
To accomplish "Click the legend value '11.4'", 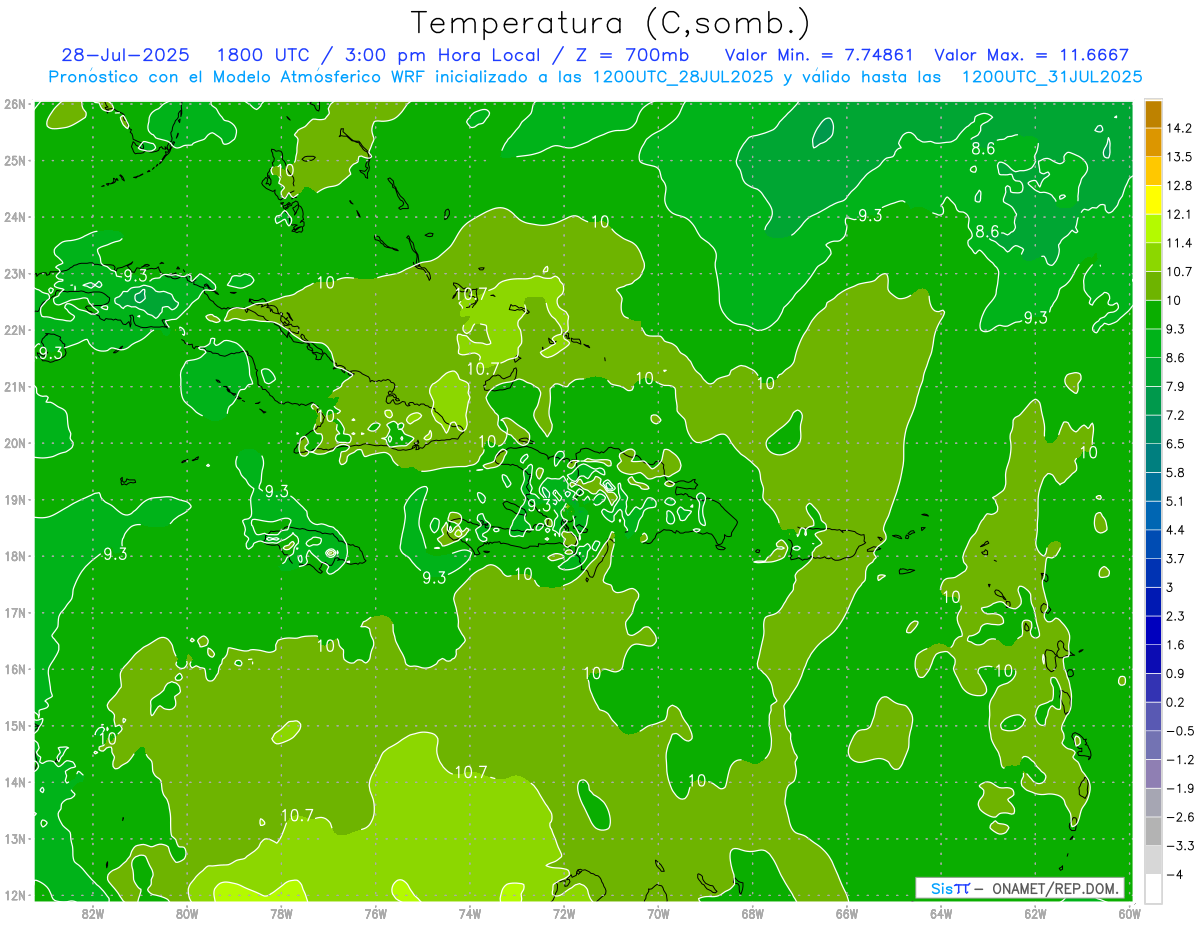I will click(1180, 243).
